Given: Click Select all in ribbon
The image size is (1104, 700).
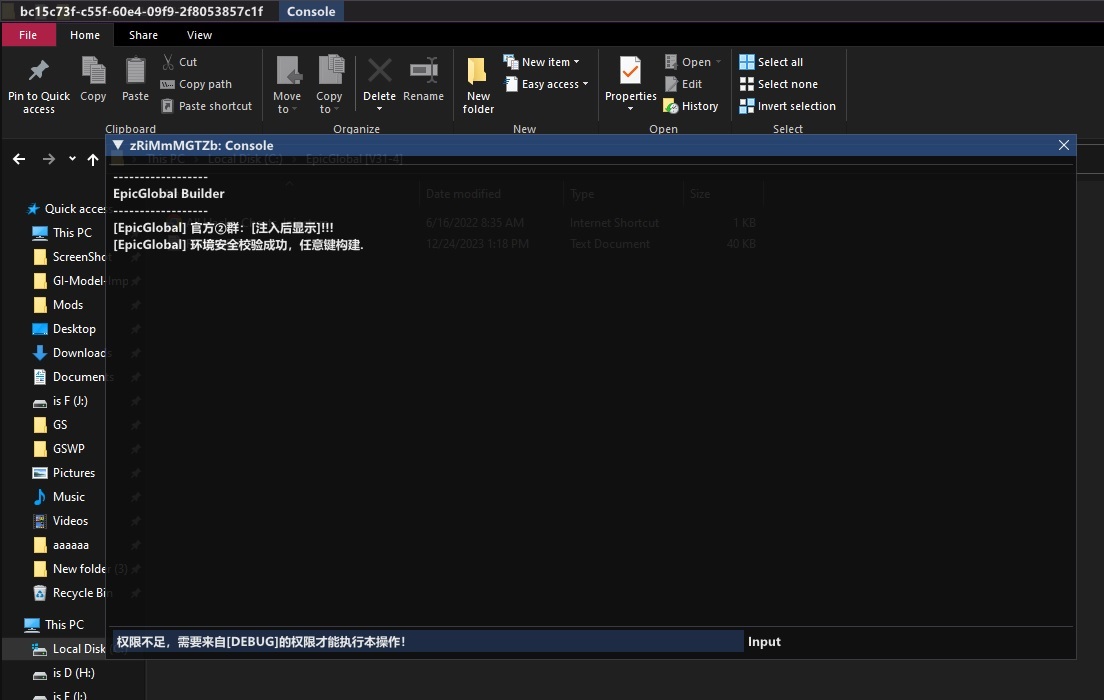Looking at the screenshot, I should [771, 62].
